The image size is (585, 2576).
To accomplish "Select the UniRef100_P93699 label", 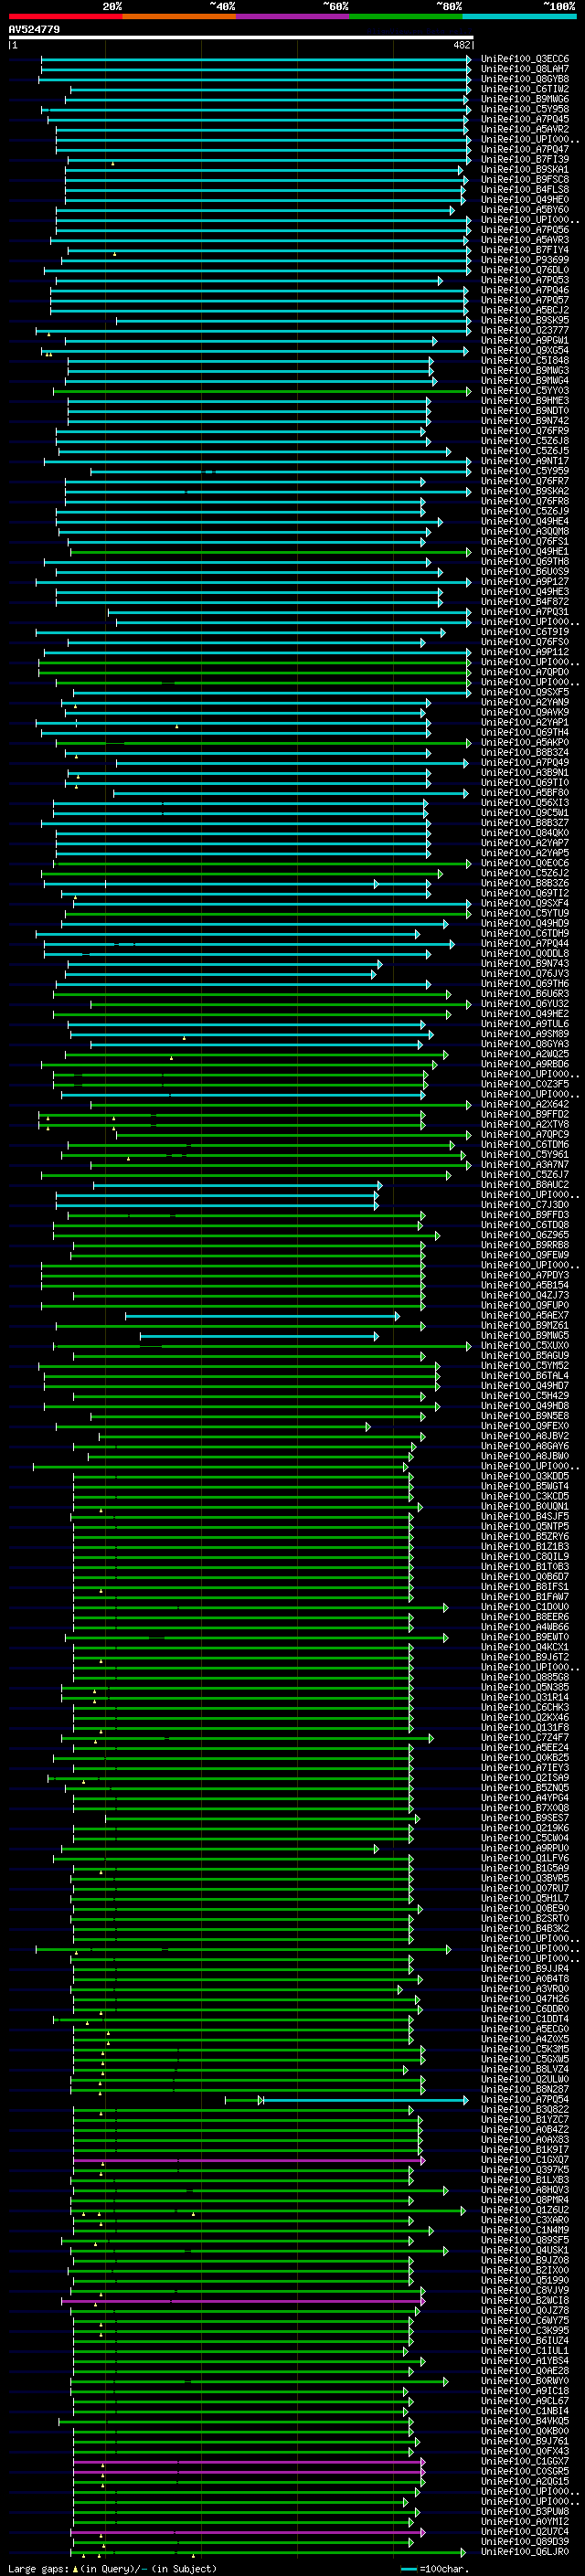I will (525, 260).
